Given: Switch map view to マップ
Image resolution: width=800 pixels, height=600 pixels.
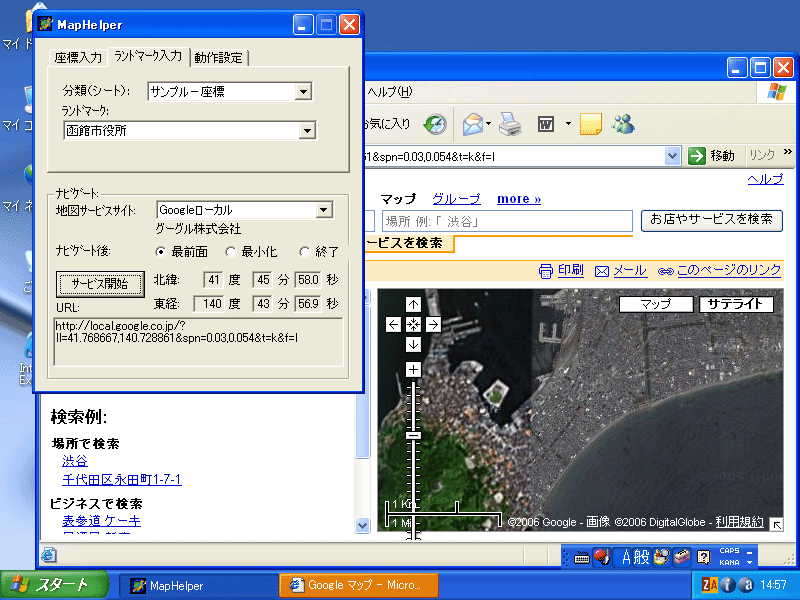Looking at the screenshot, I should [656, 305].
